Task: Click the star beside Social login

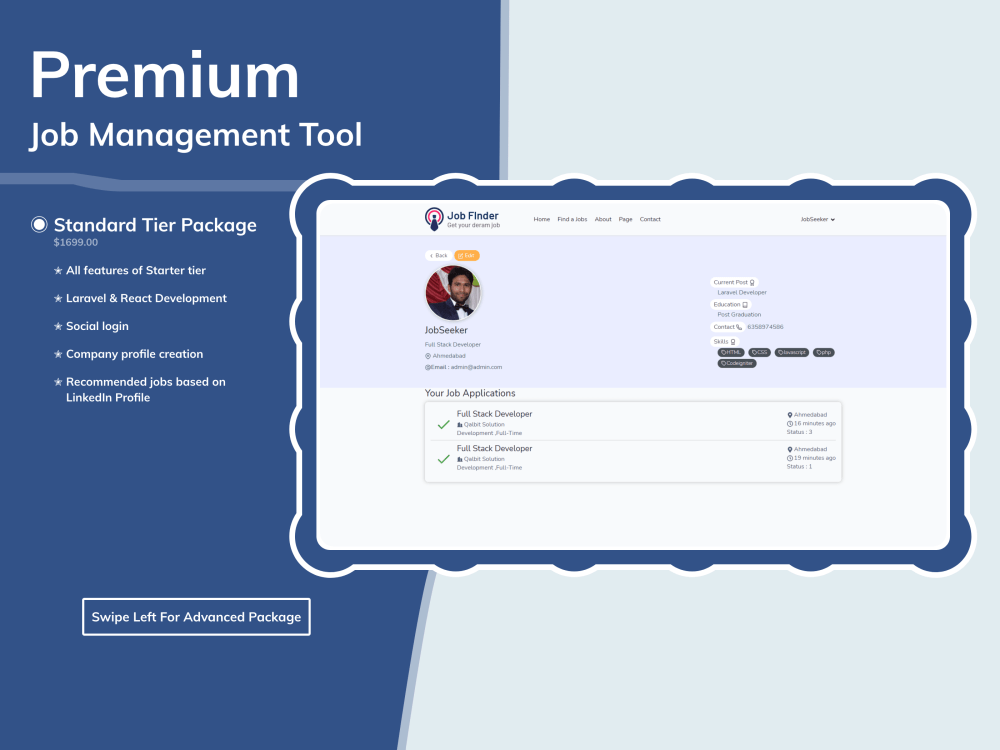Action: coord(58,327)
